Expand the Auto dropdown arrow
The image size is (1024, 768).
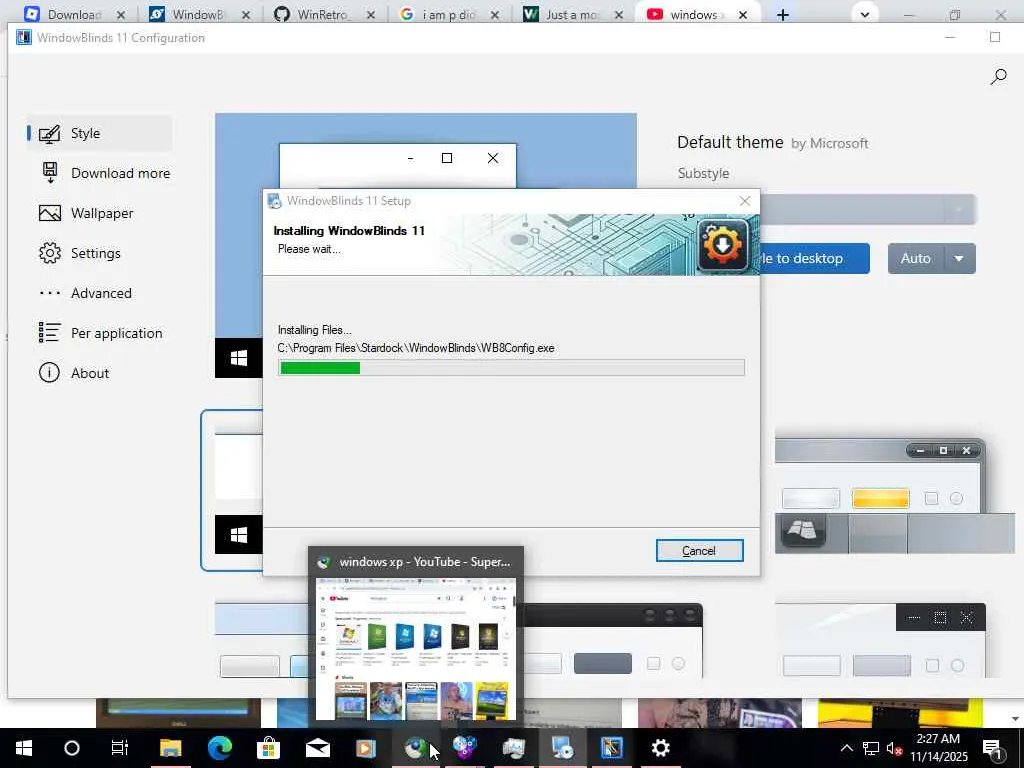[x=959, y=259]
